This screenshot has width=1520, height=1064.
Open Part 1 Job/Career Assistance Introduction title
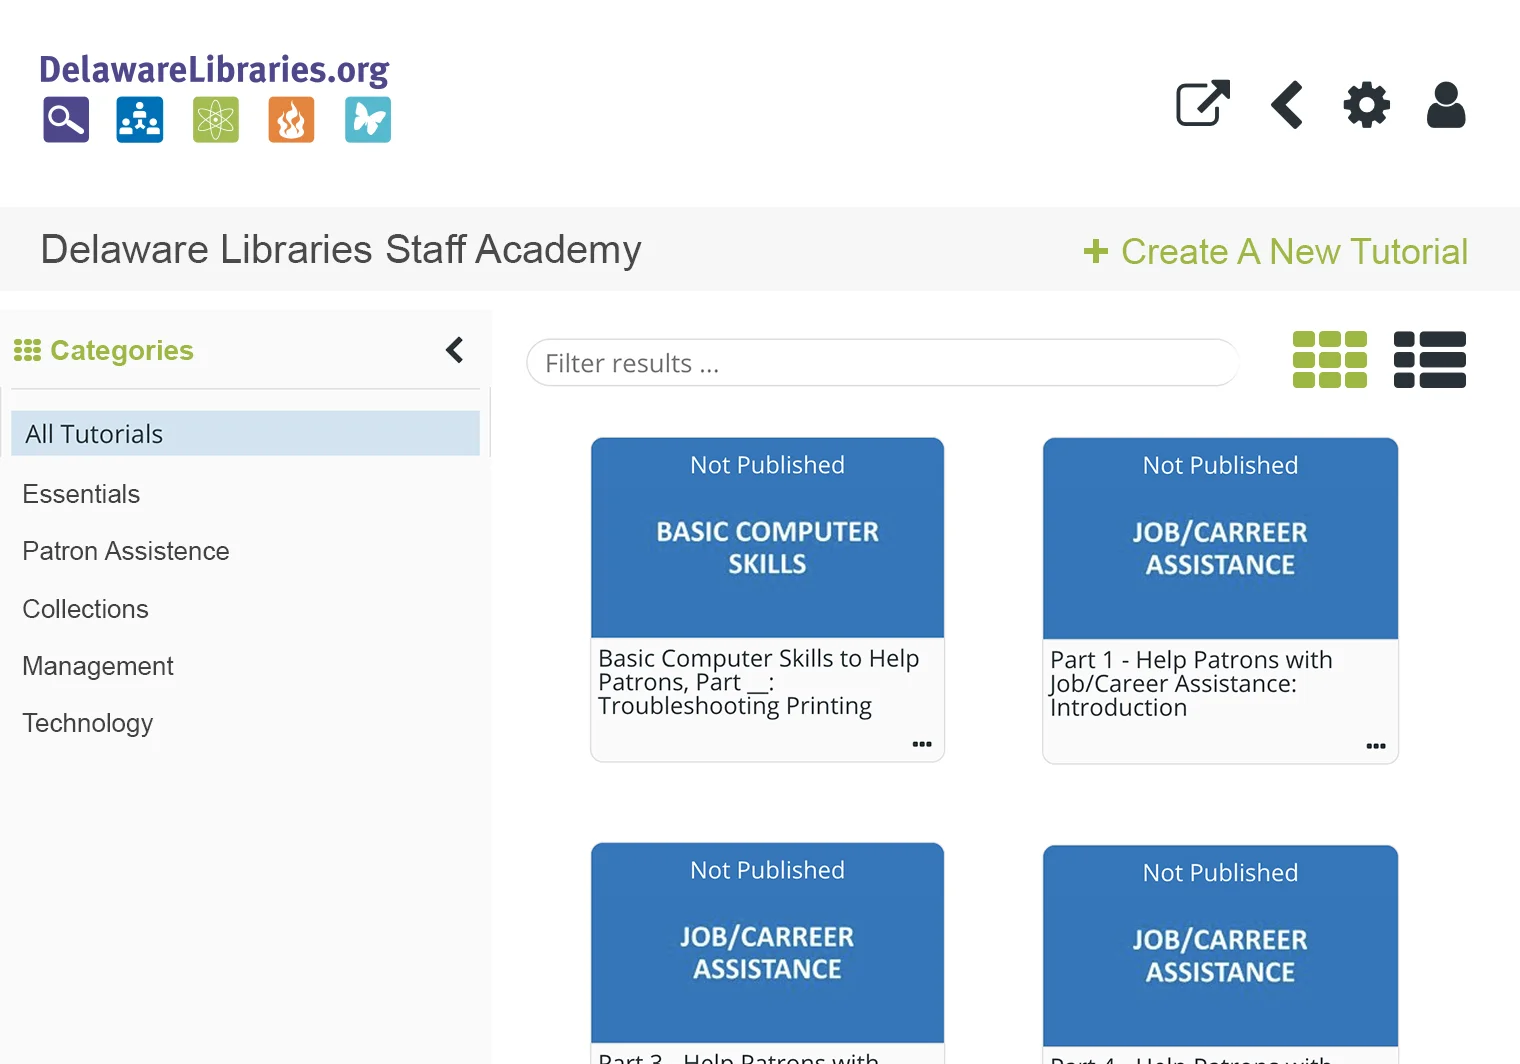[x=1191, y=684]
